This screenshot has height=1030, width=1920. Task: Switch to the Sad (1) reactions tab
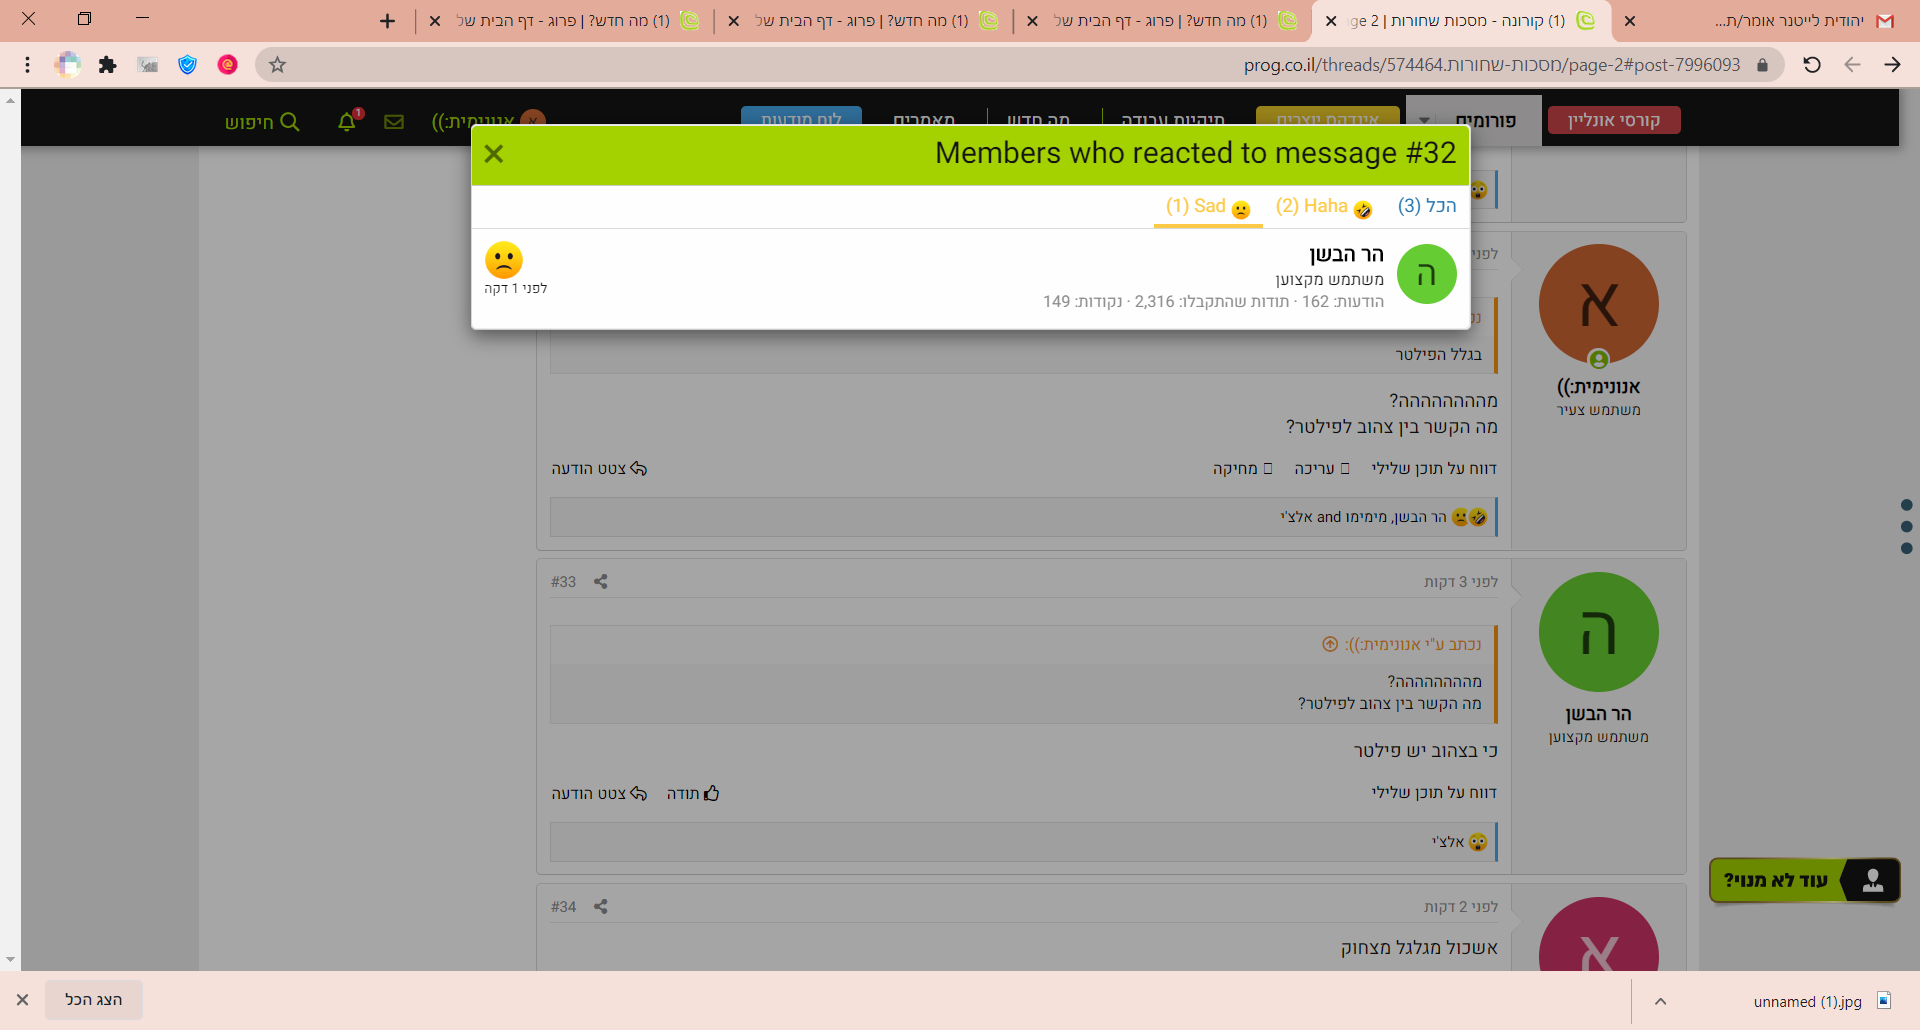1208,207
